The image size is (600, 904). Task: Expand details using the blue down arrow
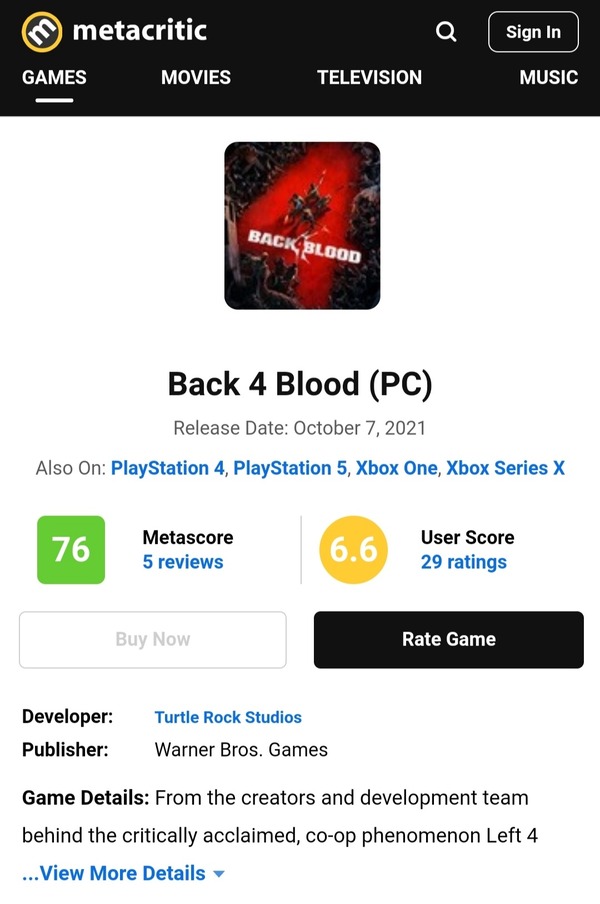[x=218, y=874]
